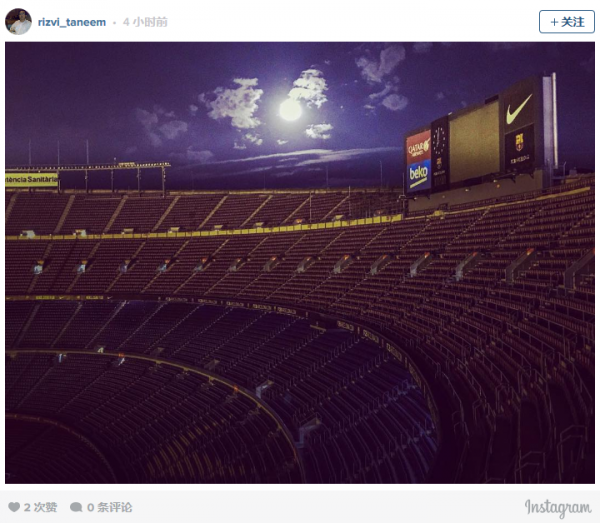Screen dimensions: 600x523
Task: Click the cloud left of the moon
Action: pos(232,102)
